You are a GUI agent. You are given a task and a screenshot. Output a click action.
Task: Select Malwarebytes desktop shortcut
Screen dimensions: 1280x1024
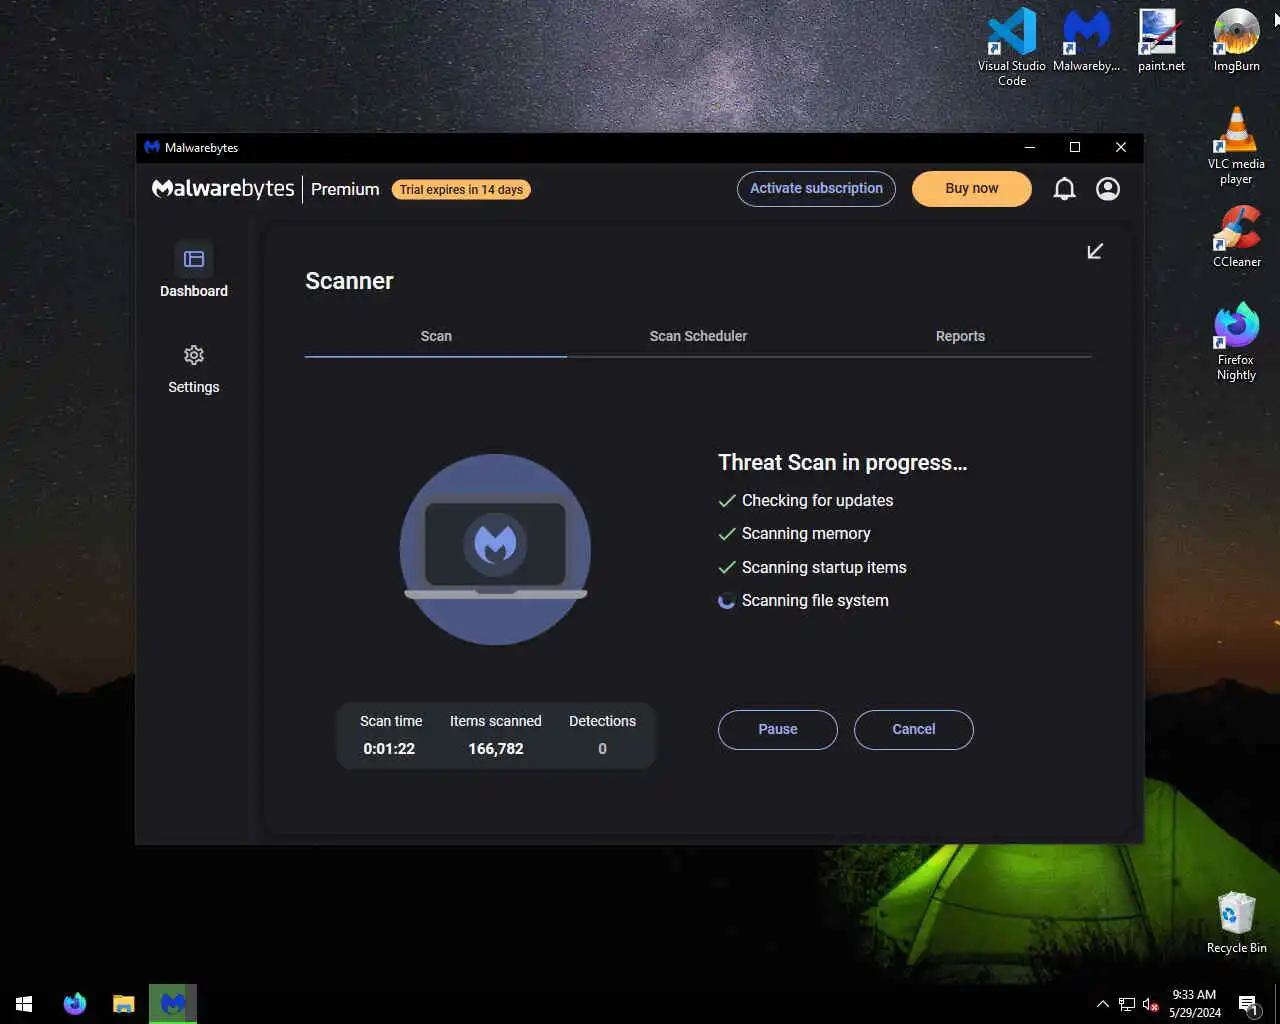tap(1087, 40)
